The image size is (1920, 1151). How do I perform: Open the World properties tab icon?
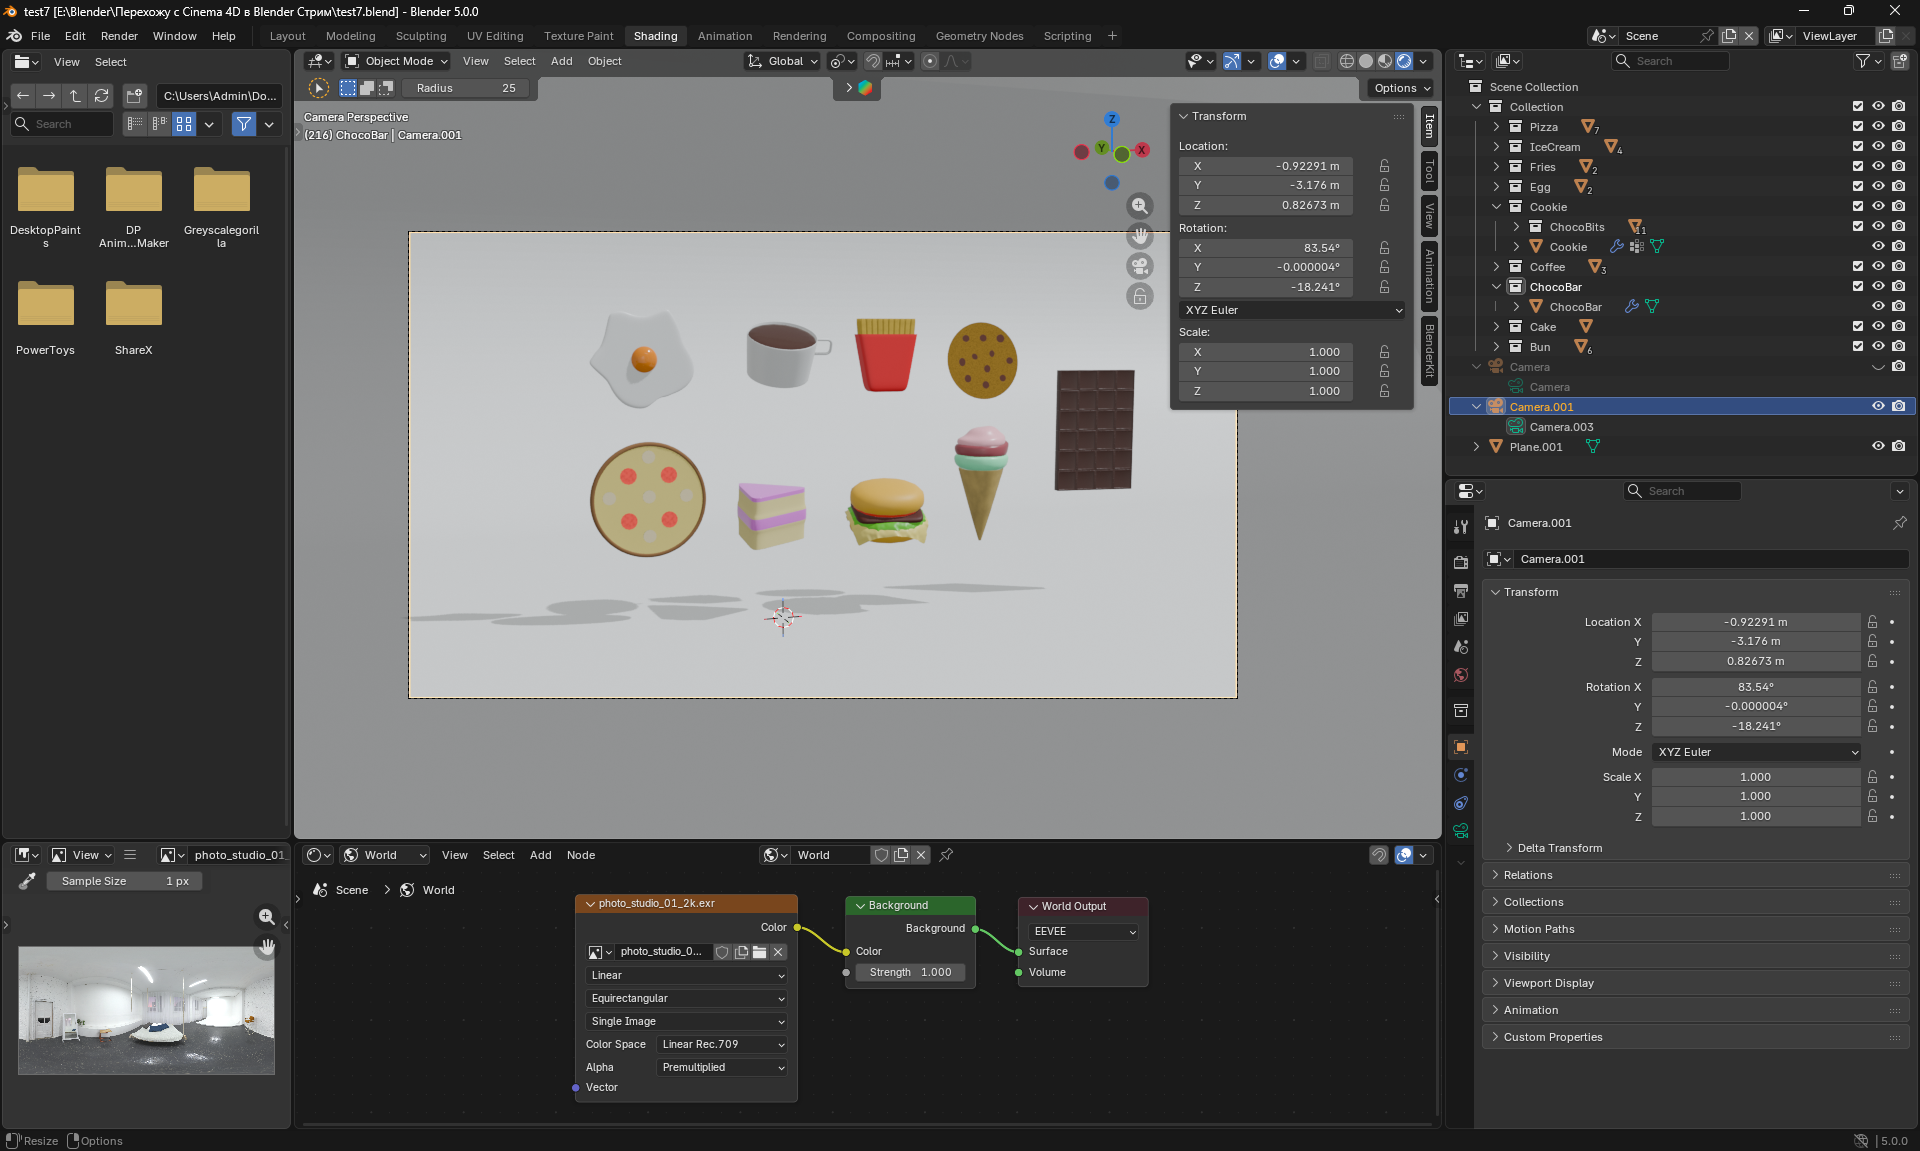tap(1461, 675)
